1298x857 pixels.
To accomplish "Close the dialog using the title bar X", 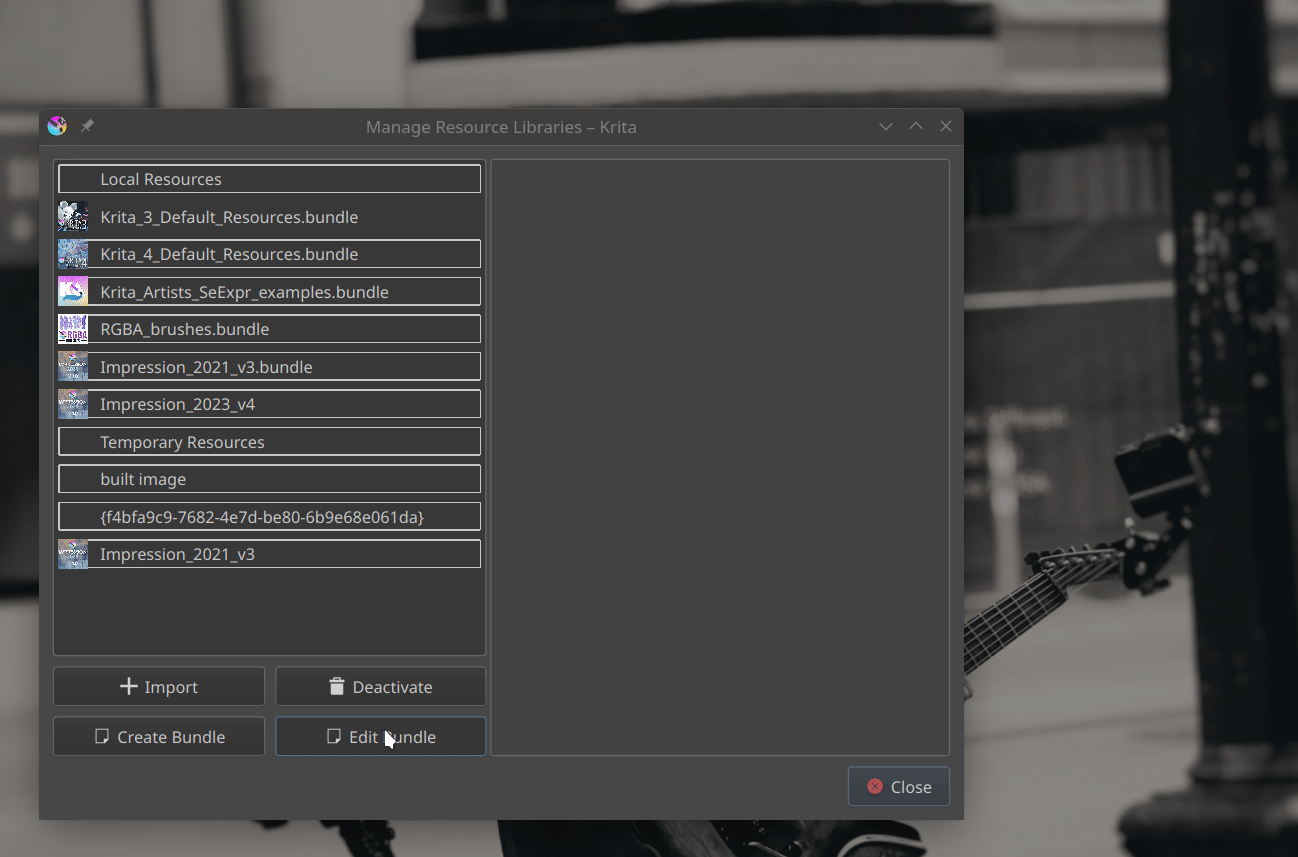I will point(945,127).
